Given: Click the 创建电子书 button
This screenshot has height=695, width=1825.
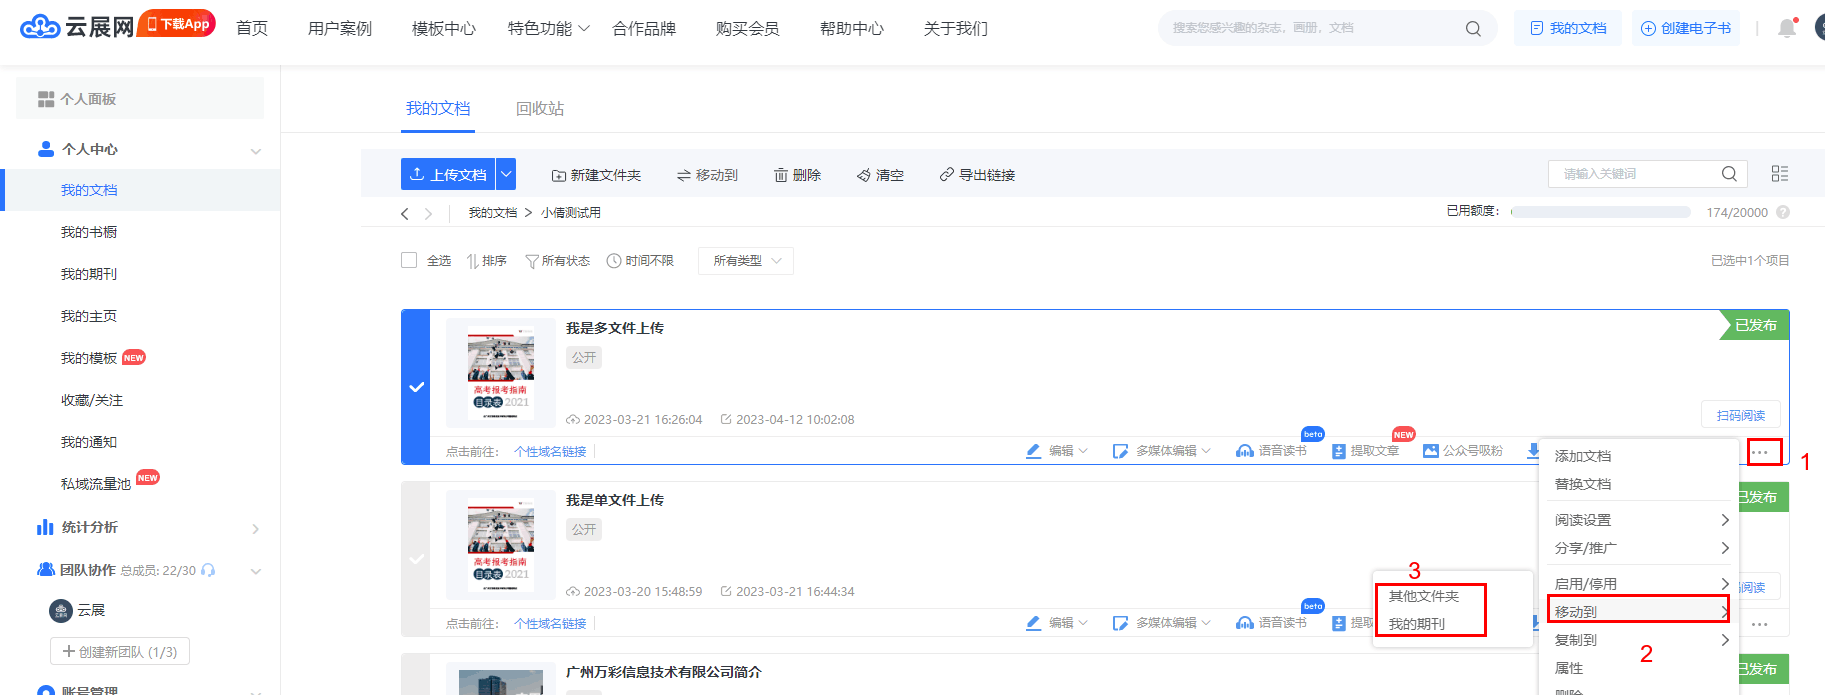Looking at the screenshot, I should [x=1685, y=28].
